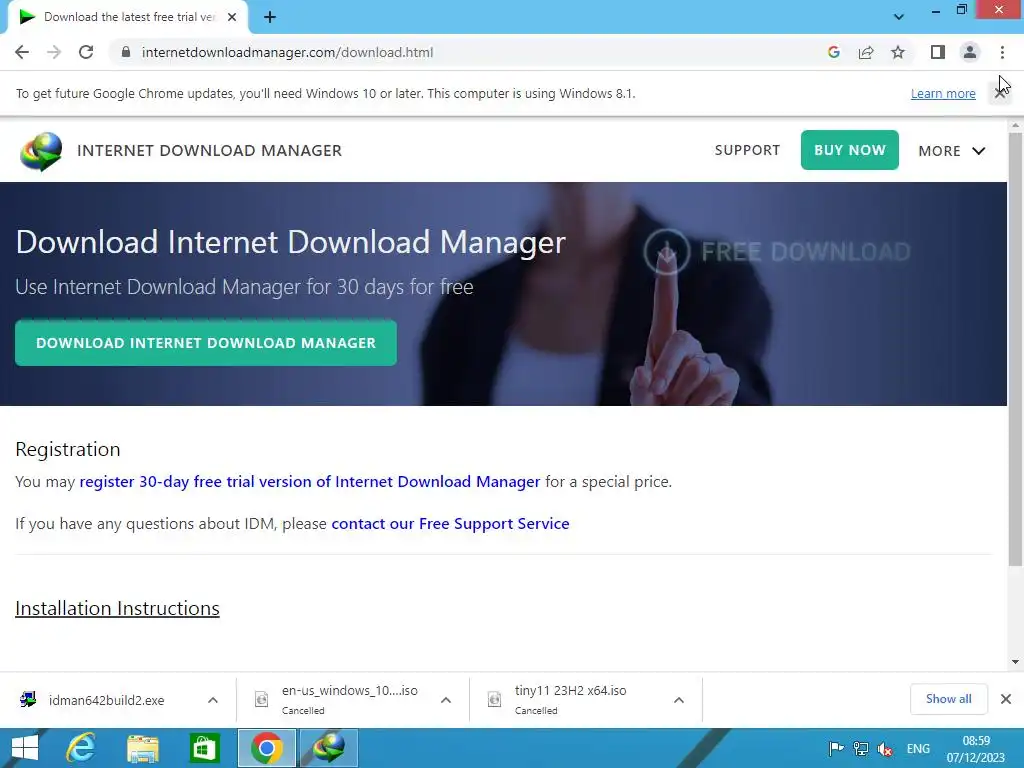
Task: Open the Chrome profile avatar
Action: [x=970, y=52]
